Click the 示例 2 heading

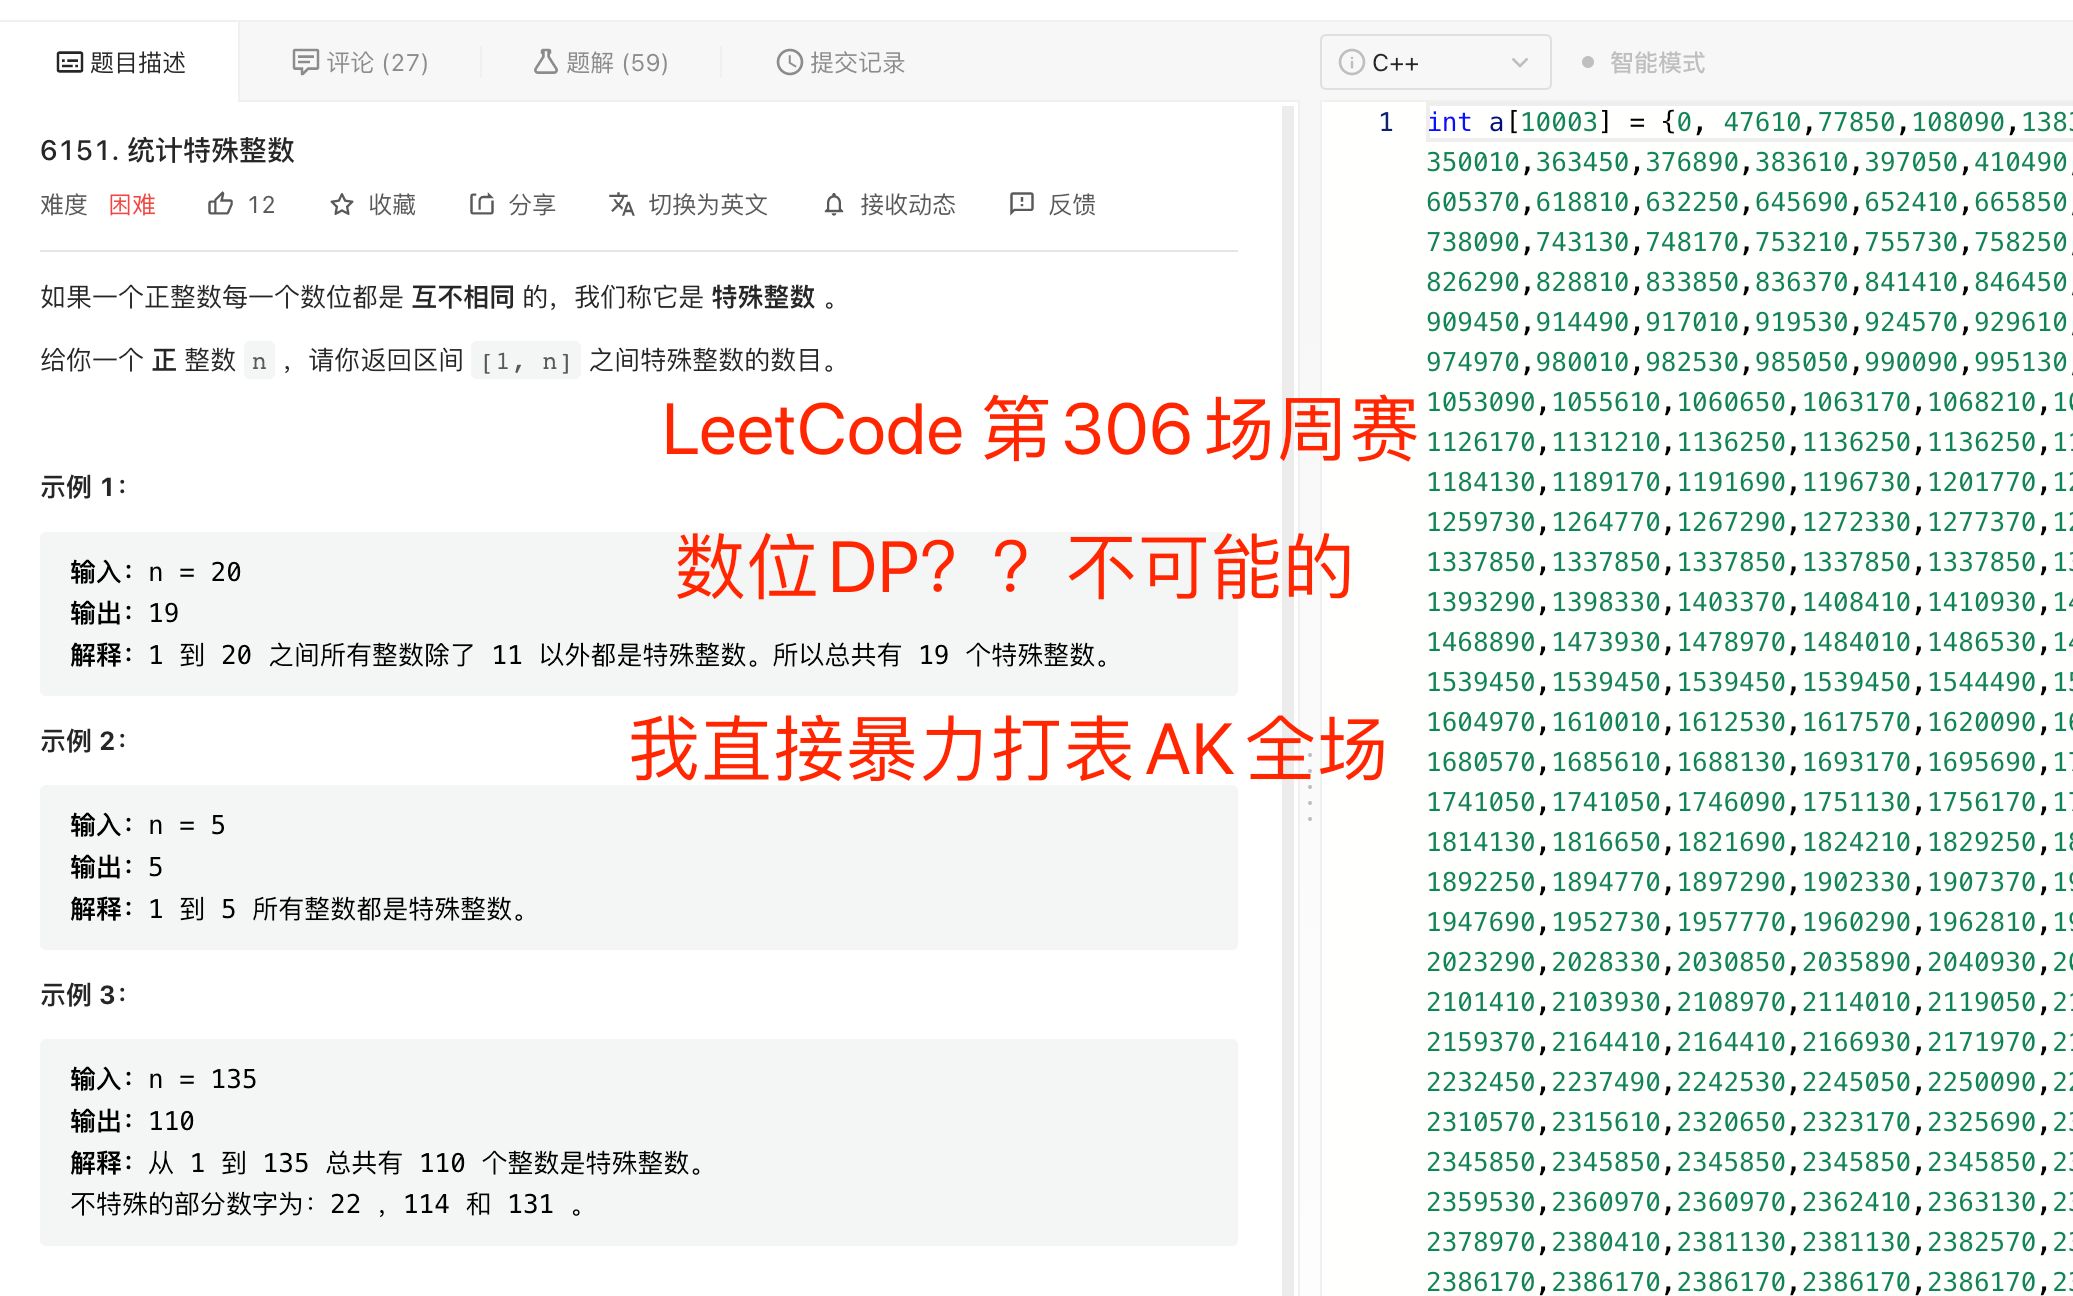(83, 741)
